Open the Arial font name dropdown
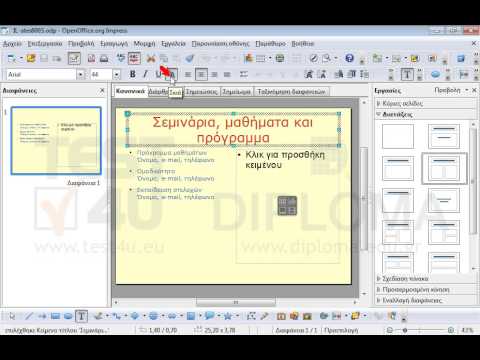 point(80,74)
